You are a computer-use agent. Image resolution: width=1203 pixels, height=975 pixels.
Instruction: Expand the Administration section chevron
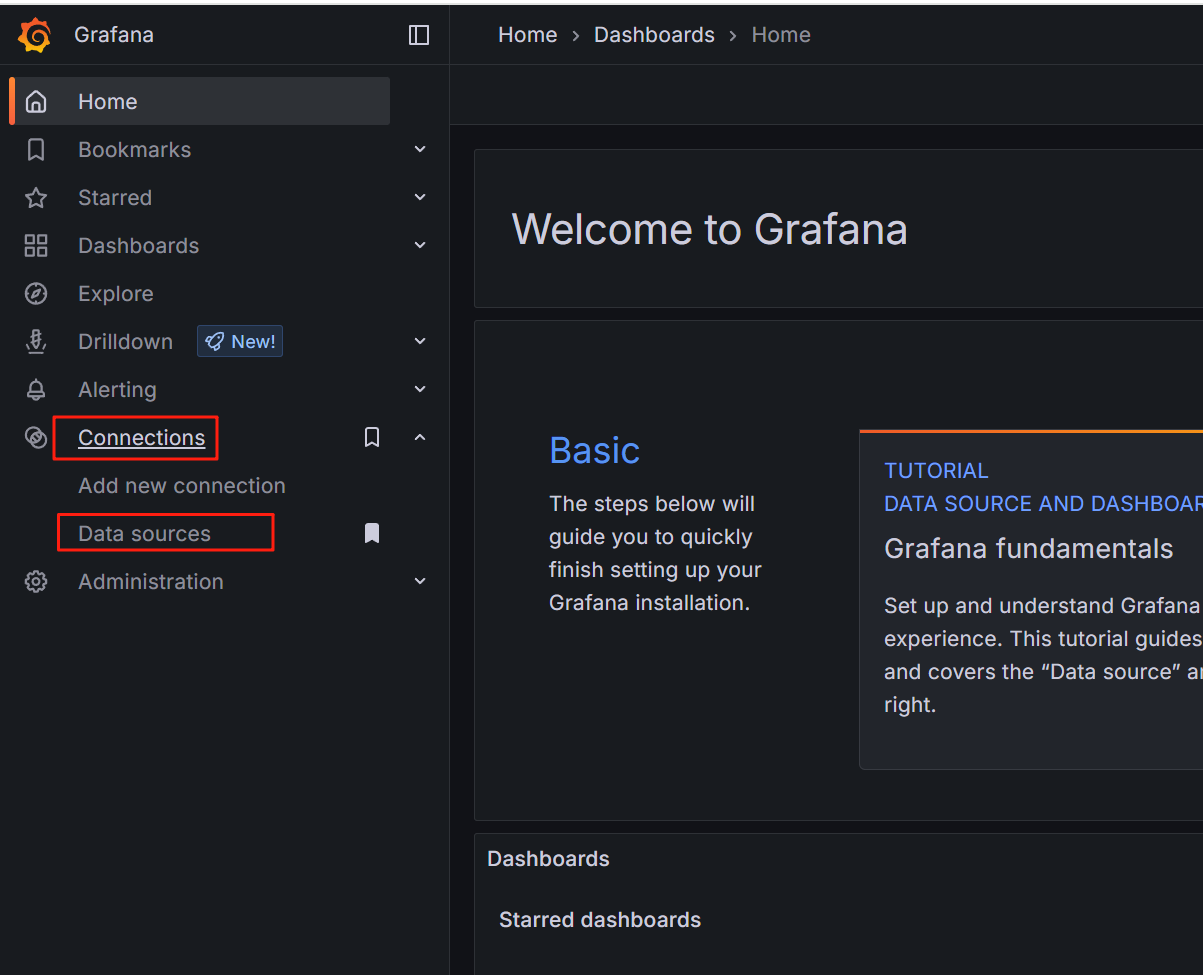[x=420, y=582]
